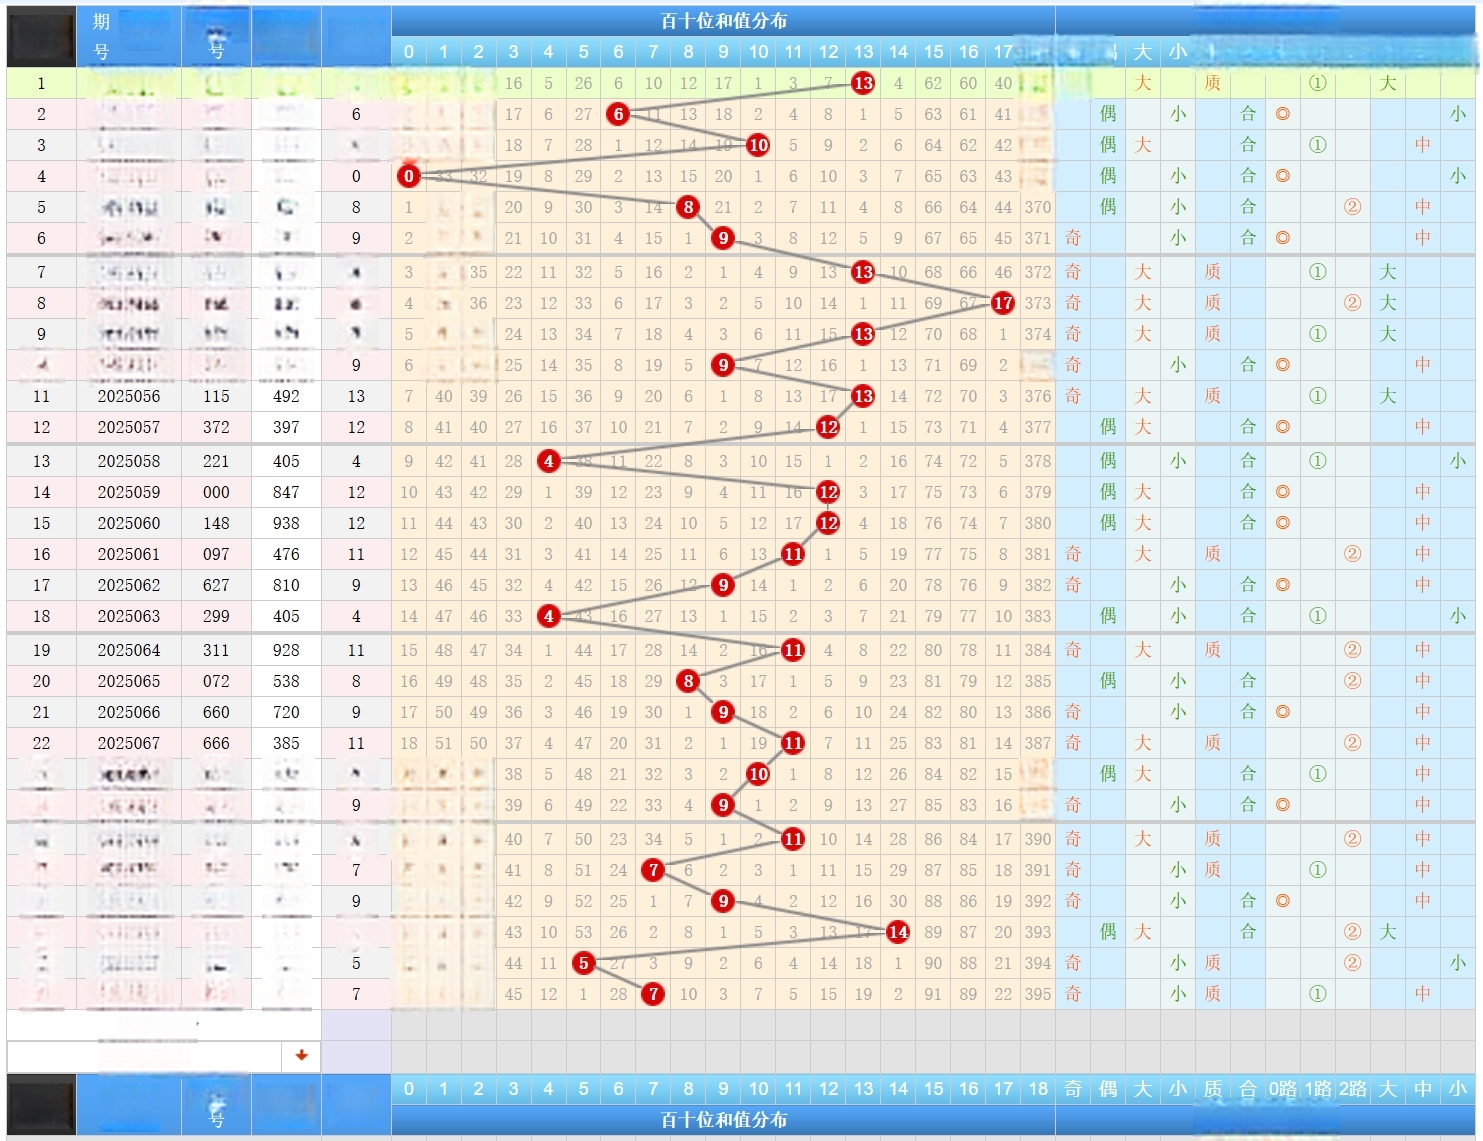The image size is (1483, 1141).
Task: Click the 0路 column label in footer
Action: pos(1283,1089)
